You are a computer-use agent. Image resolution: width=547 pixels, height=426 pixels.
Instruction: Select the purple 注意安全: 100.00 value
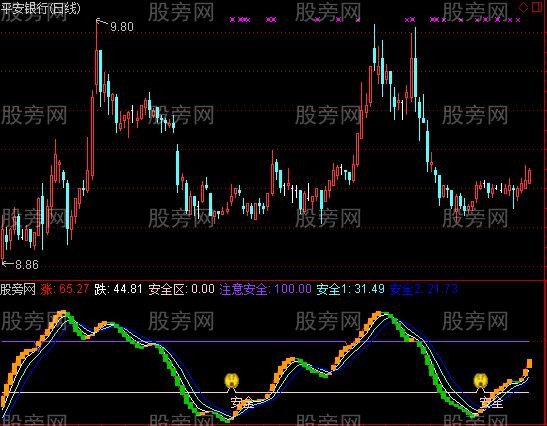(265, 289)
